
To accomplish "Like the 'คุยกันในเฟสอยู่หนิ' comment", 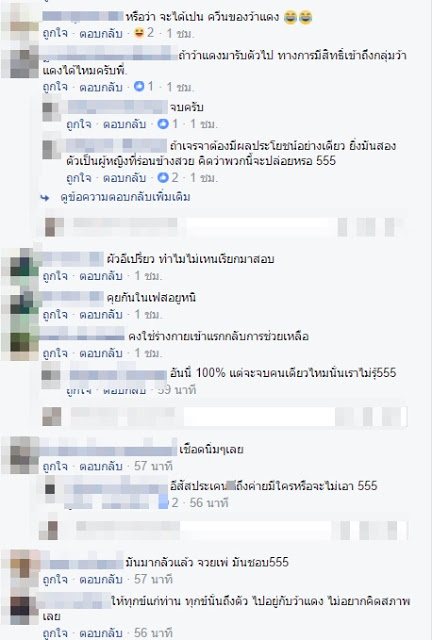I will click(x=55, y=315).
